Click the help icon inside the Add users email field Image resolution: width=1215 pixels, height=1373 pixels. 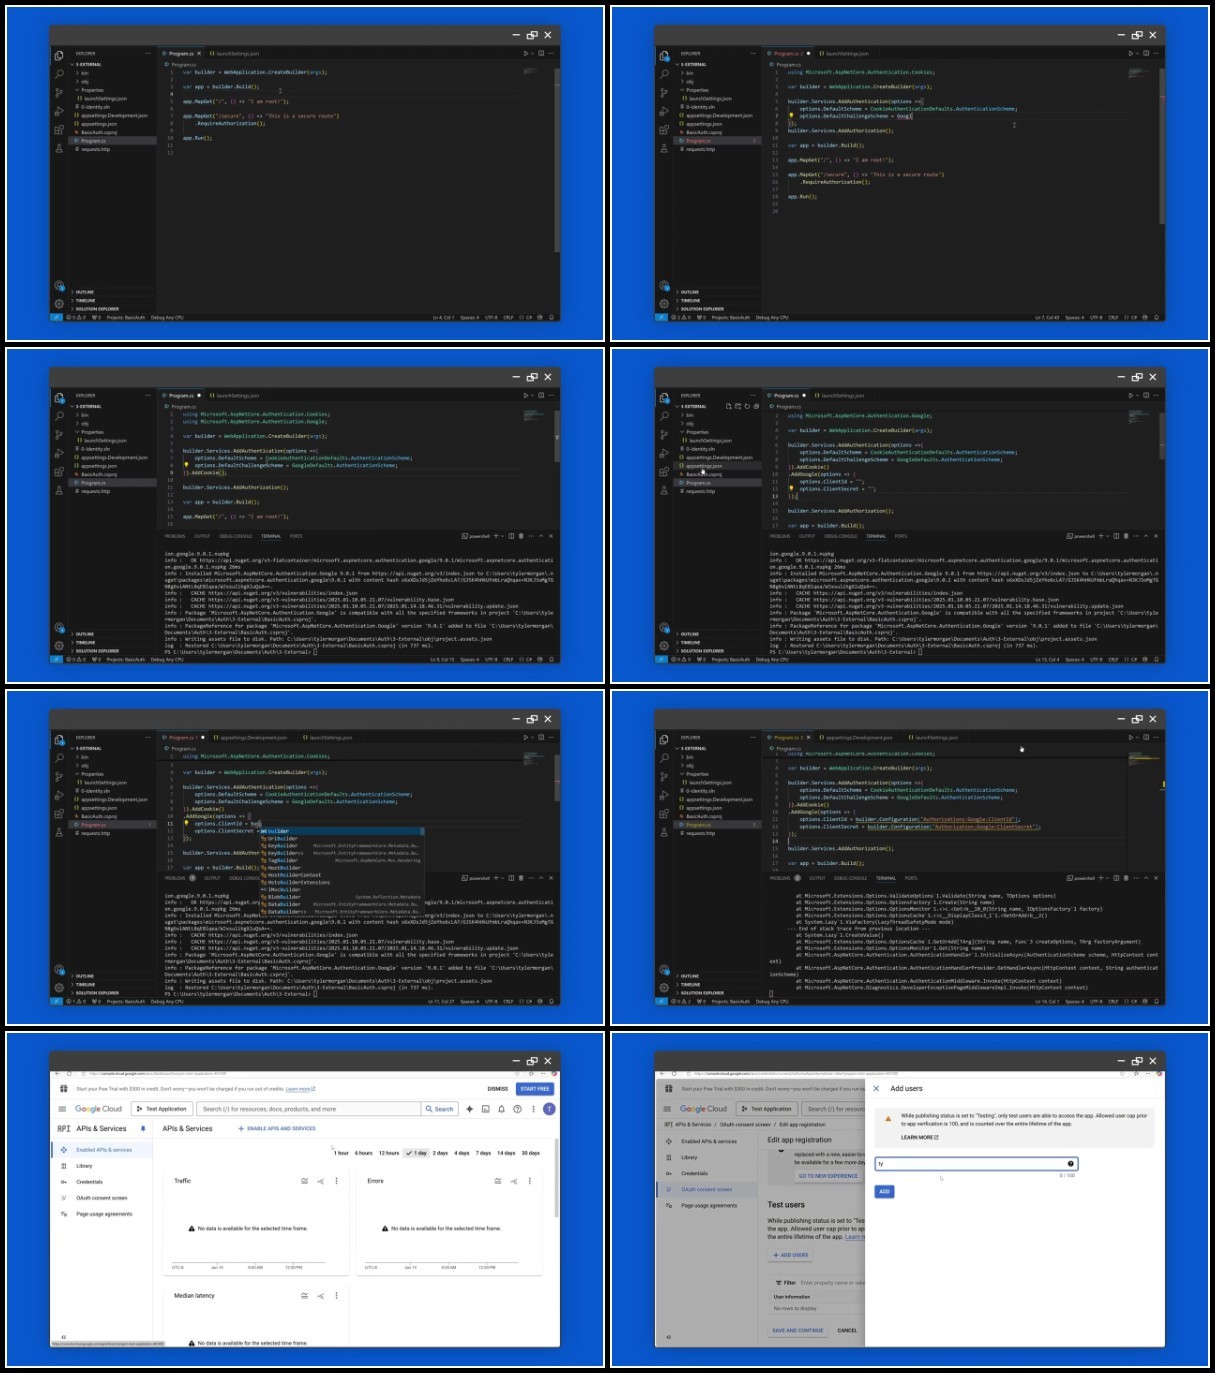tap(1071, 1163)
